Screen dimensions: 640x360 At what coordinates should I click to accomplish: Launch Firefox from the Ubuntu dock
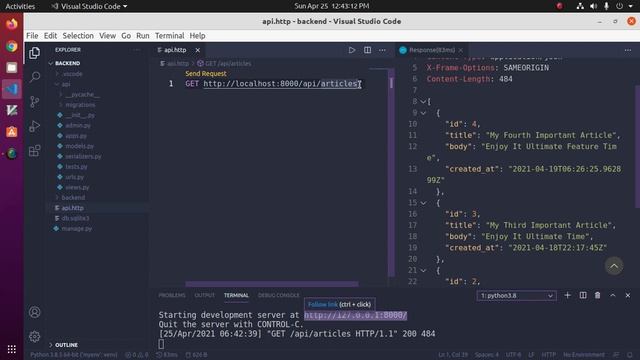(x=12, y=24)
